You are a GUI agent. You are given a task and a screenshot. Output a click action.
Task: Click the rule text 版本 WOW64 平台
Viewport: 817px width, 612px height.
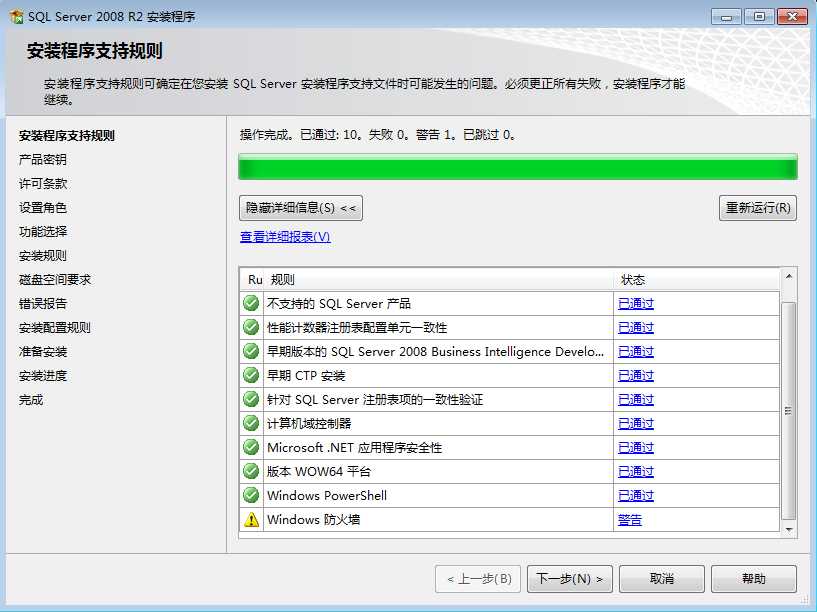(x=319, y=471)
